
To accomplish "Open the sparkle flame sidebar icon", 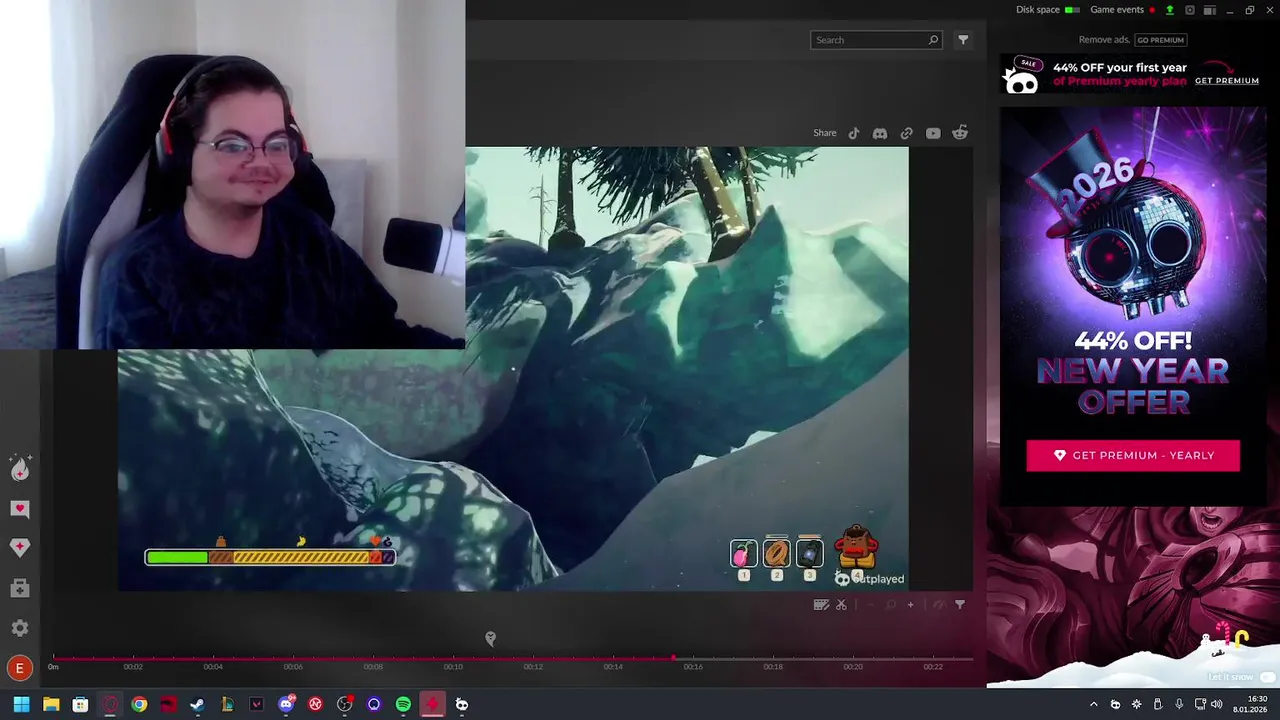I will [x=19, y=469].
